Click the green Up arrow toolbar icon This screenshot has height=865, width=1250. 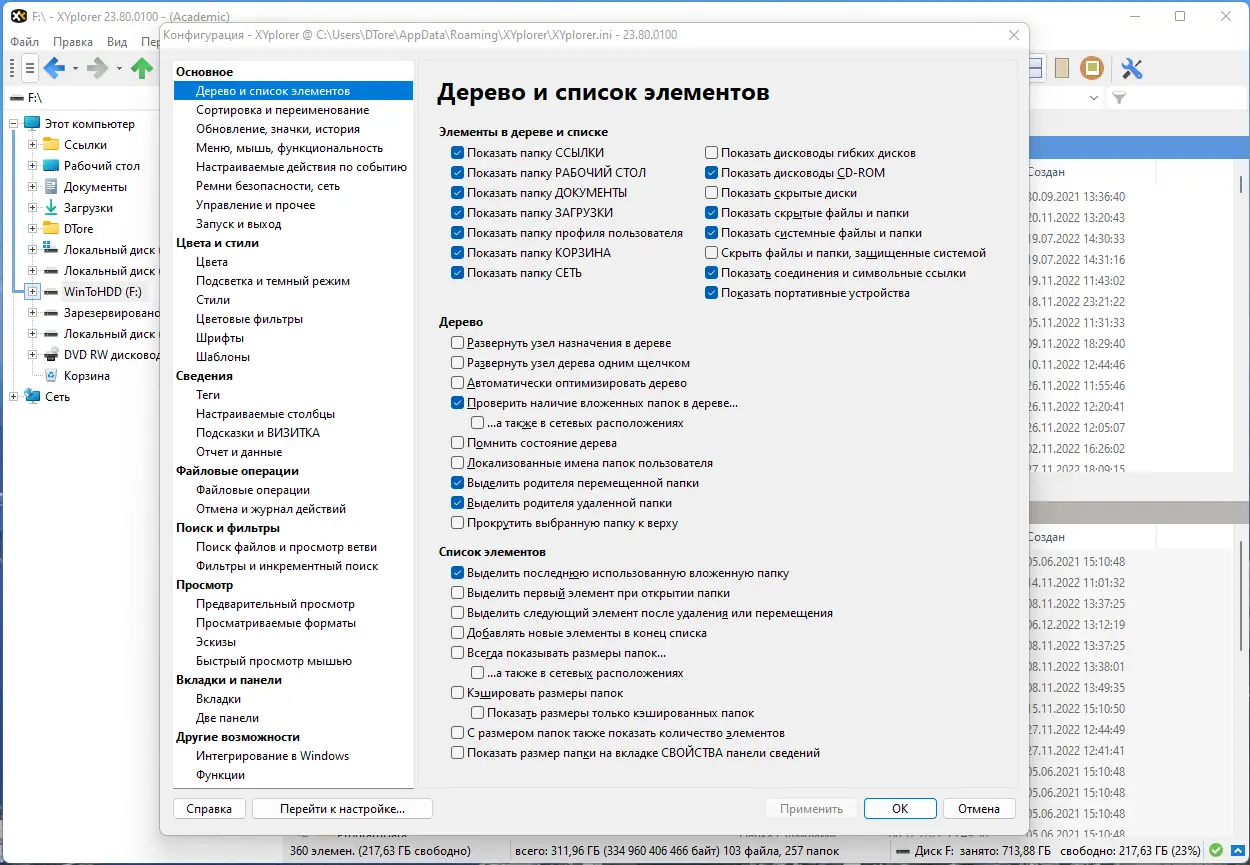point(142,68)
